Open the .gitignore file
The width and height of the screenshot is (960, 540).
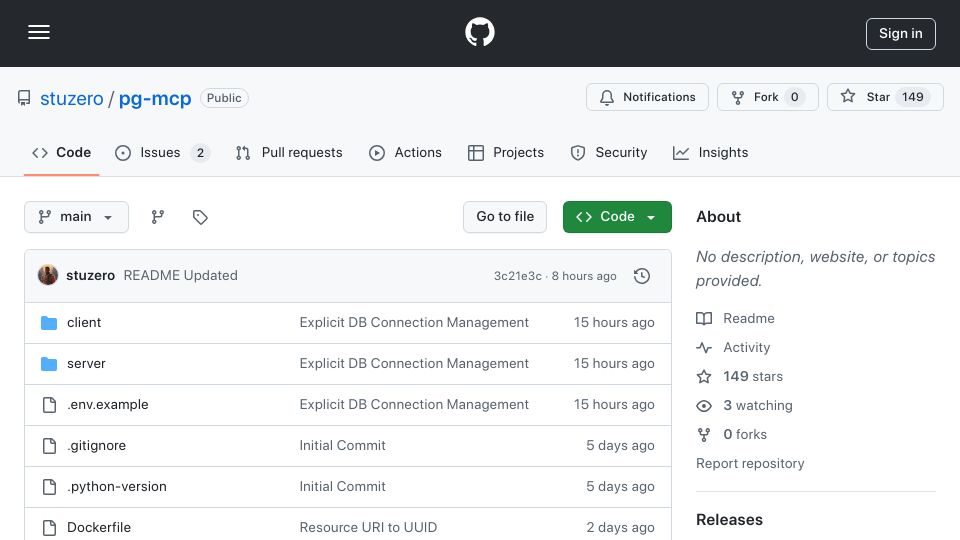click(x=97, y=446)
